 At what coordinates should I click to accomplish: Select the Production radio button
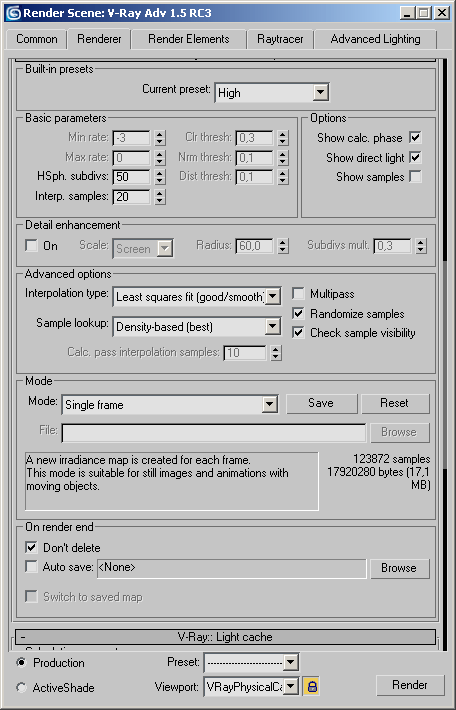(x=21, y=662)
